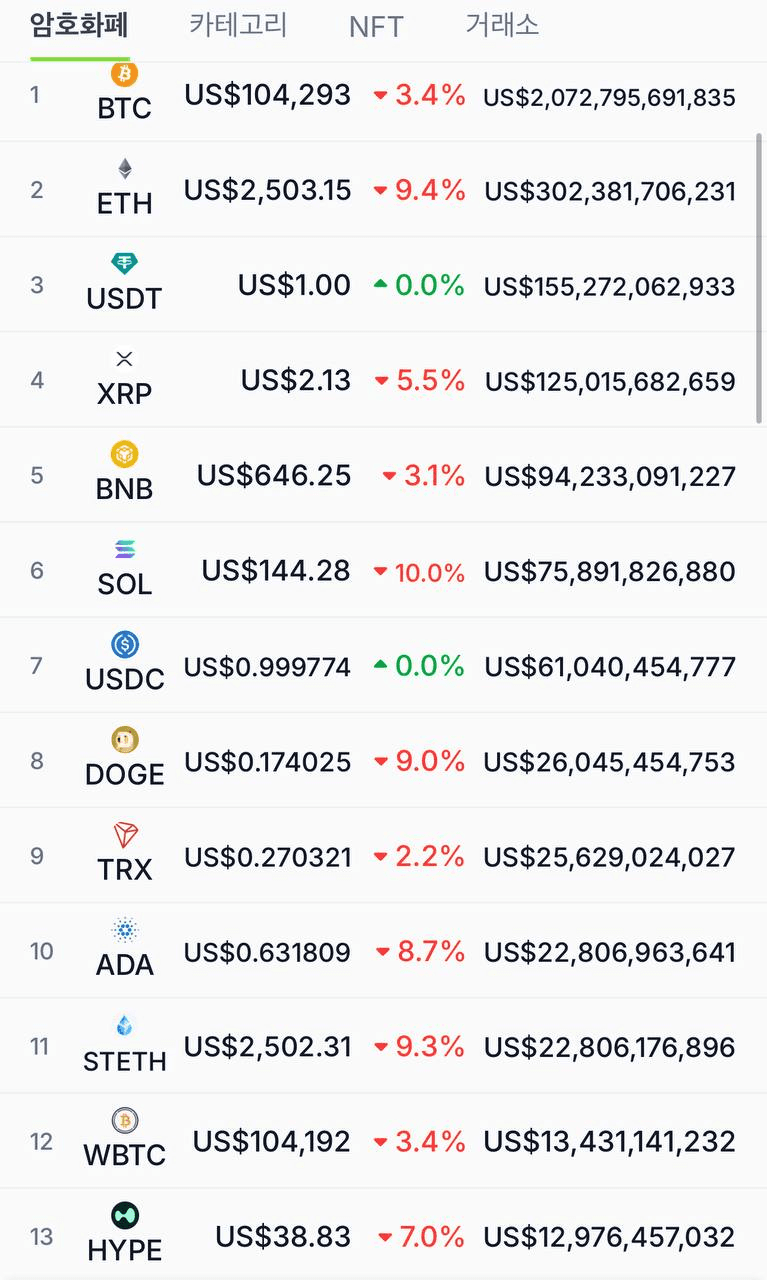Click the TRON TRX icon
This screenshot has height=1280, width=767.
tap(125, 835)
